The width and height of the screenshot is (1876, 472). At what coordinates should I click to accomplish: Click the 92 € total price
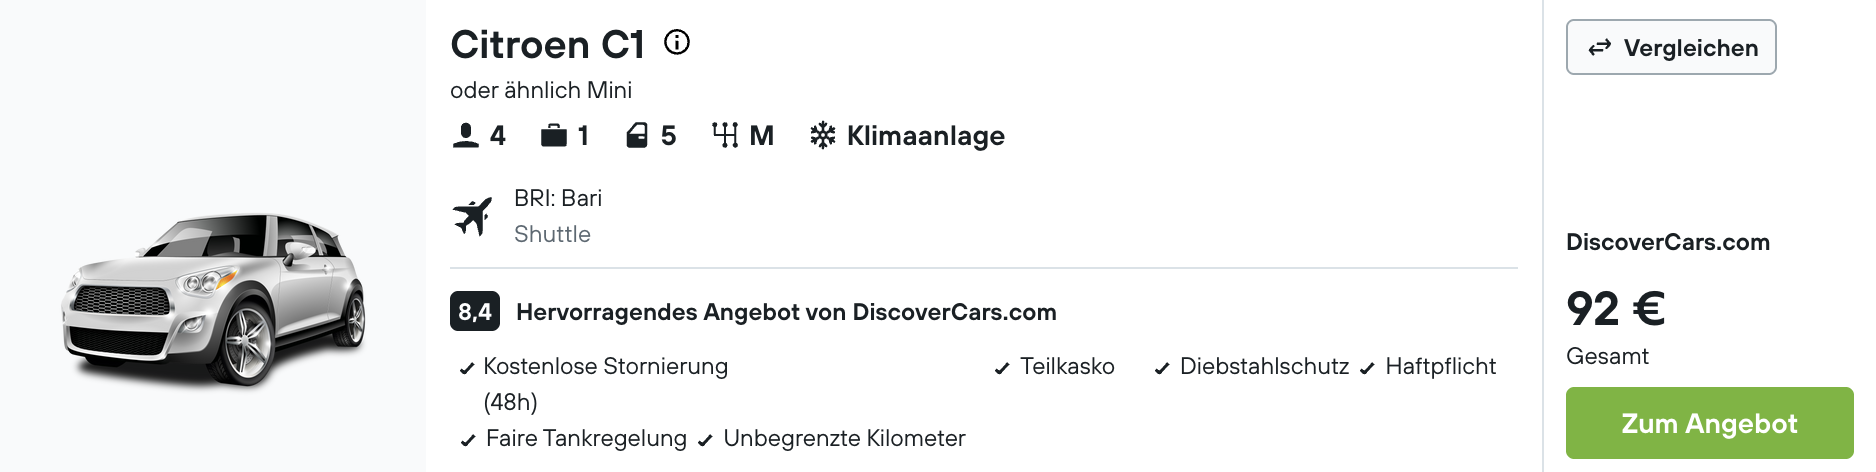click(x=1615, y=308)
